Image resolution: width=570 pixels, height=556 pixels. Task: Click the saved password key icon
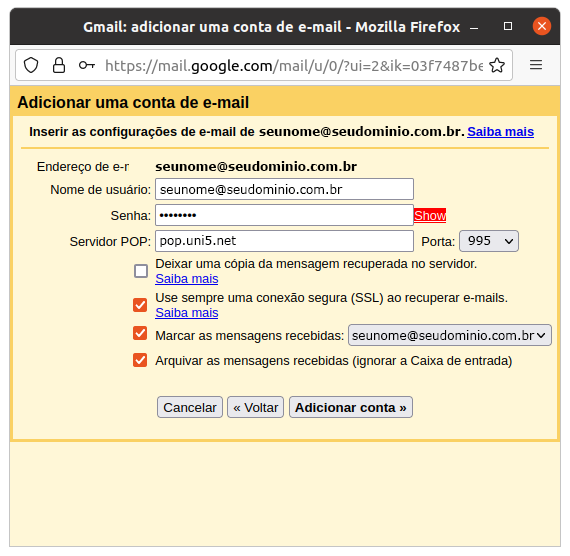87,65
